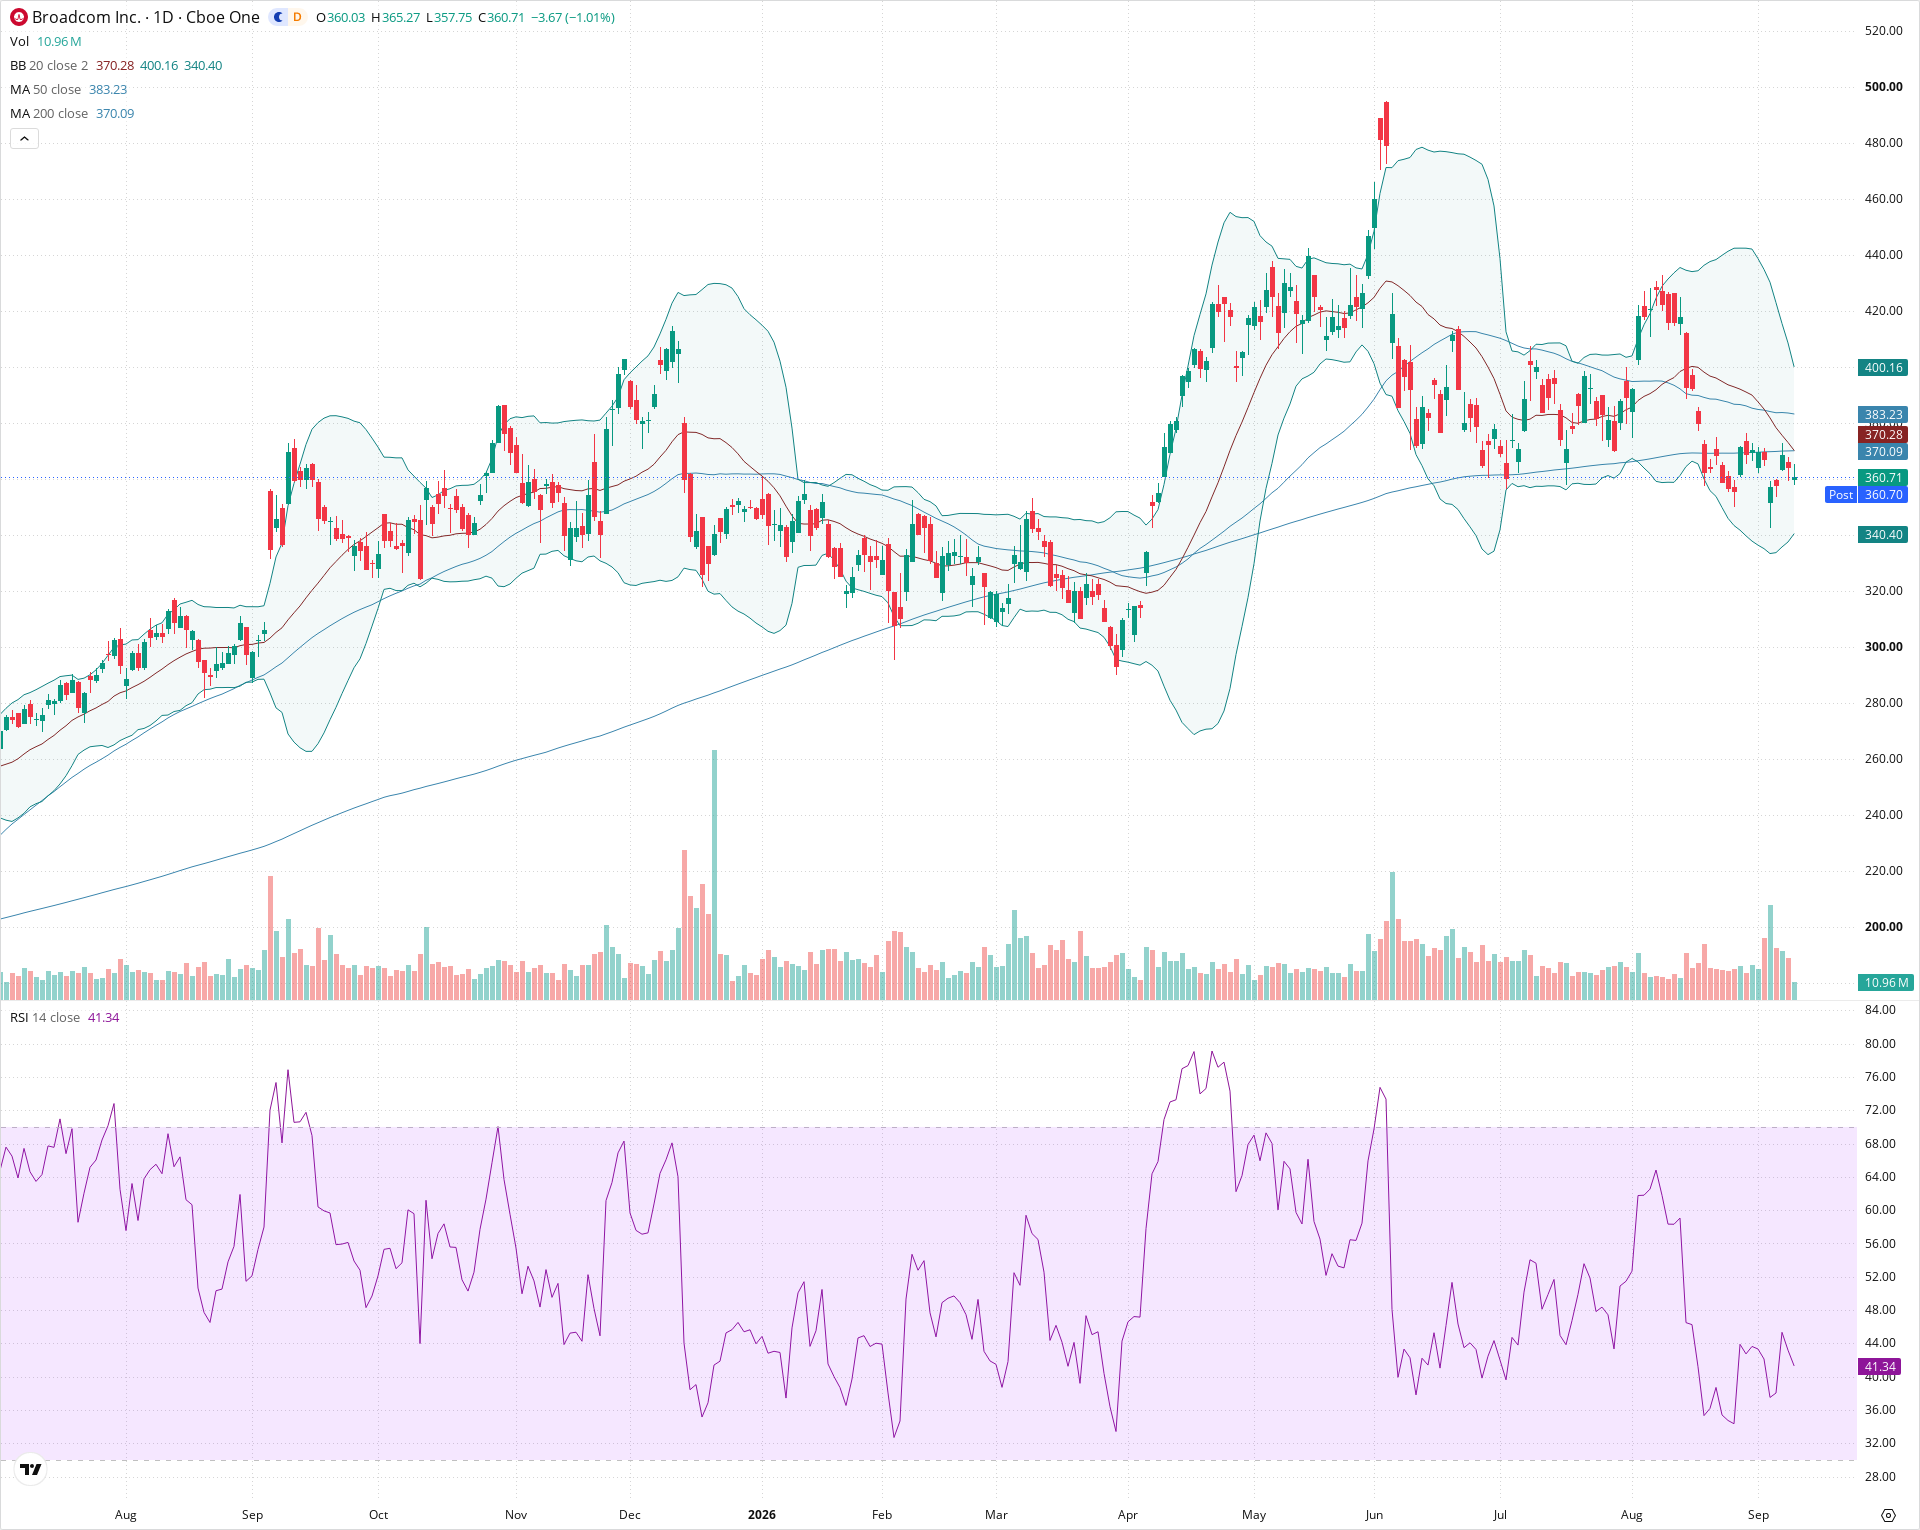
Task: Click the 41.34 value in RSI legend
Action: point(104,1017)
